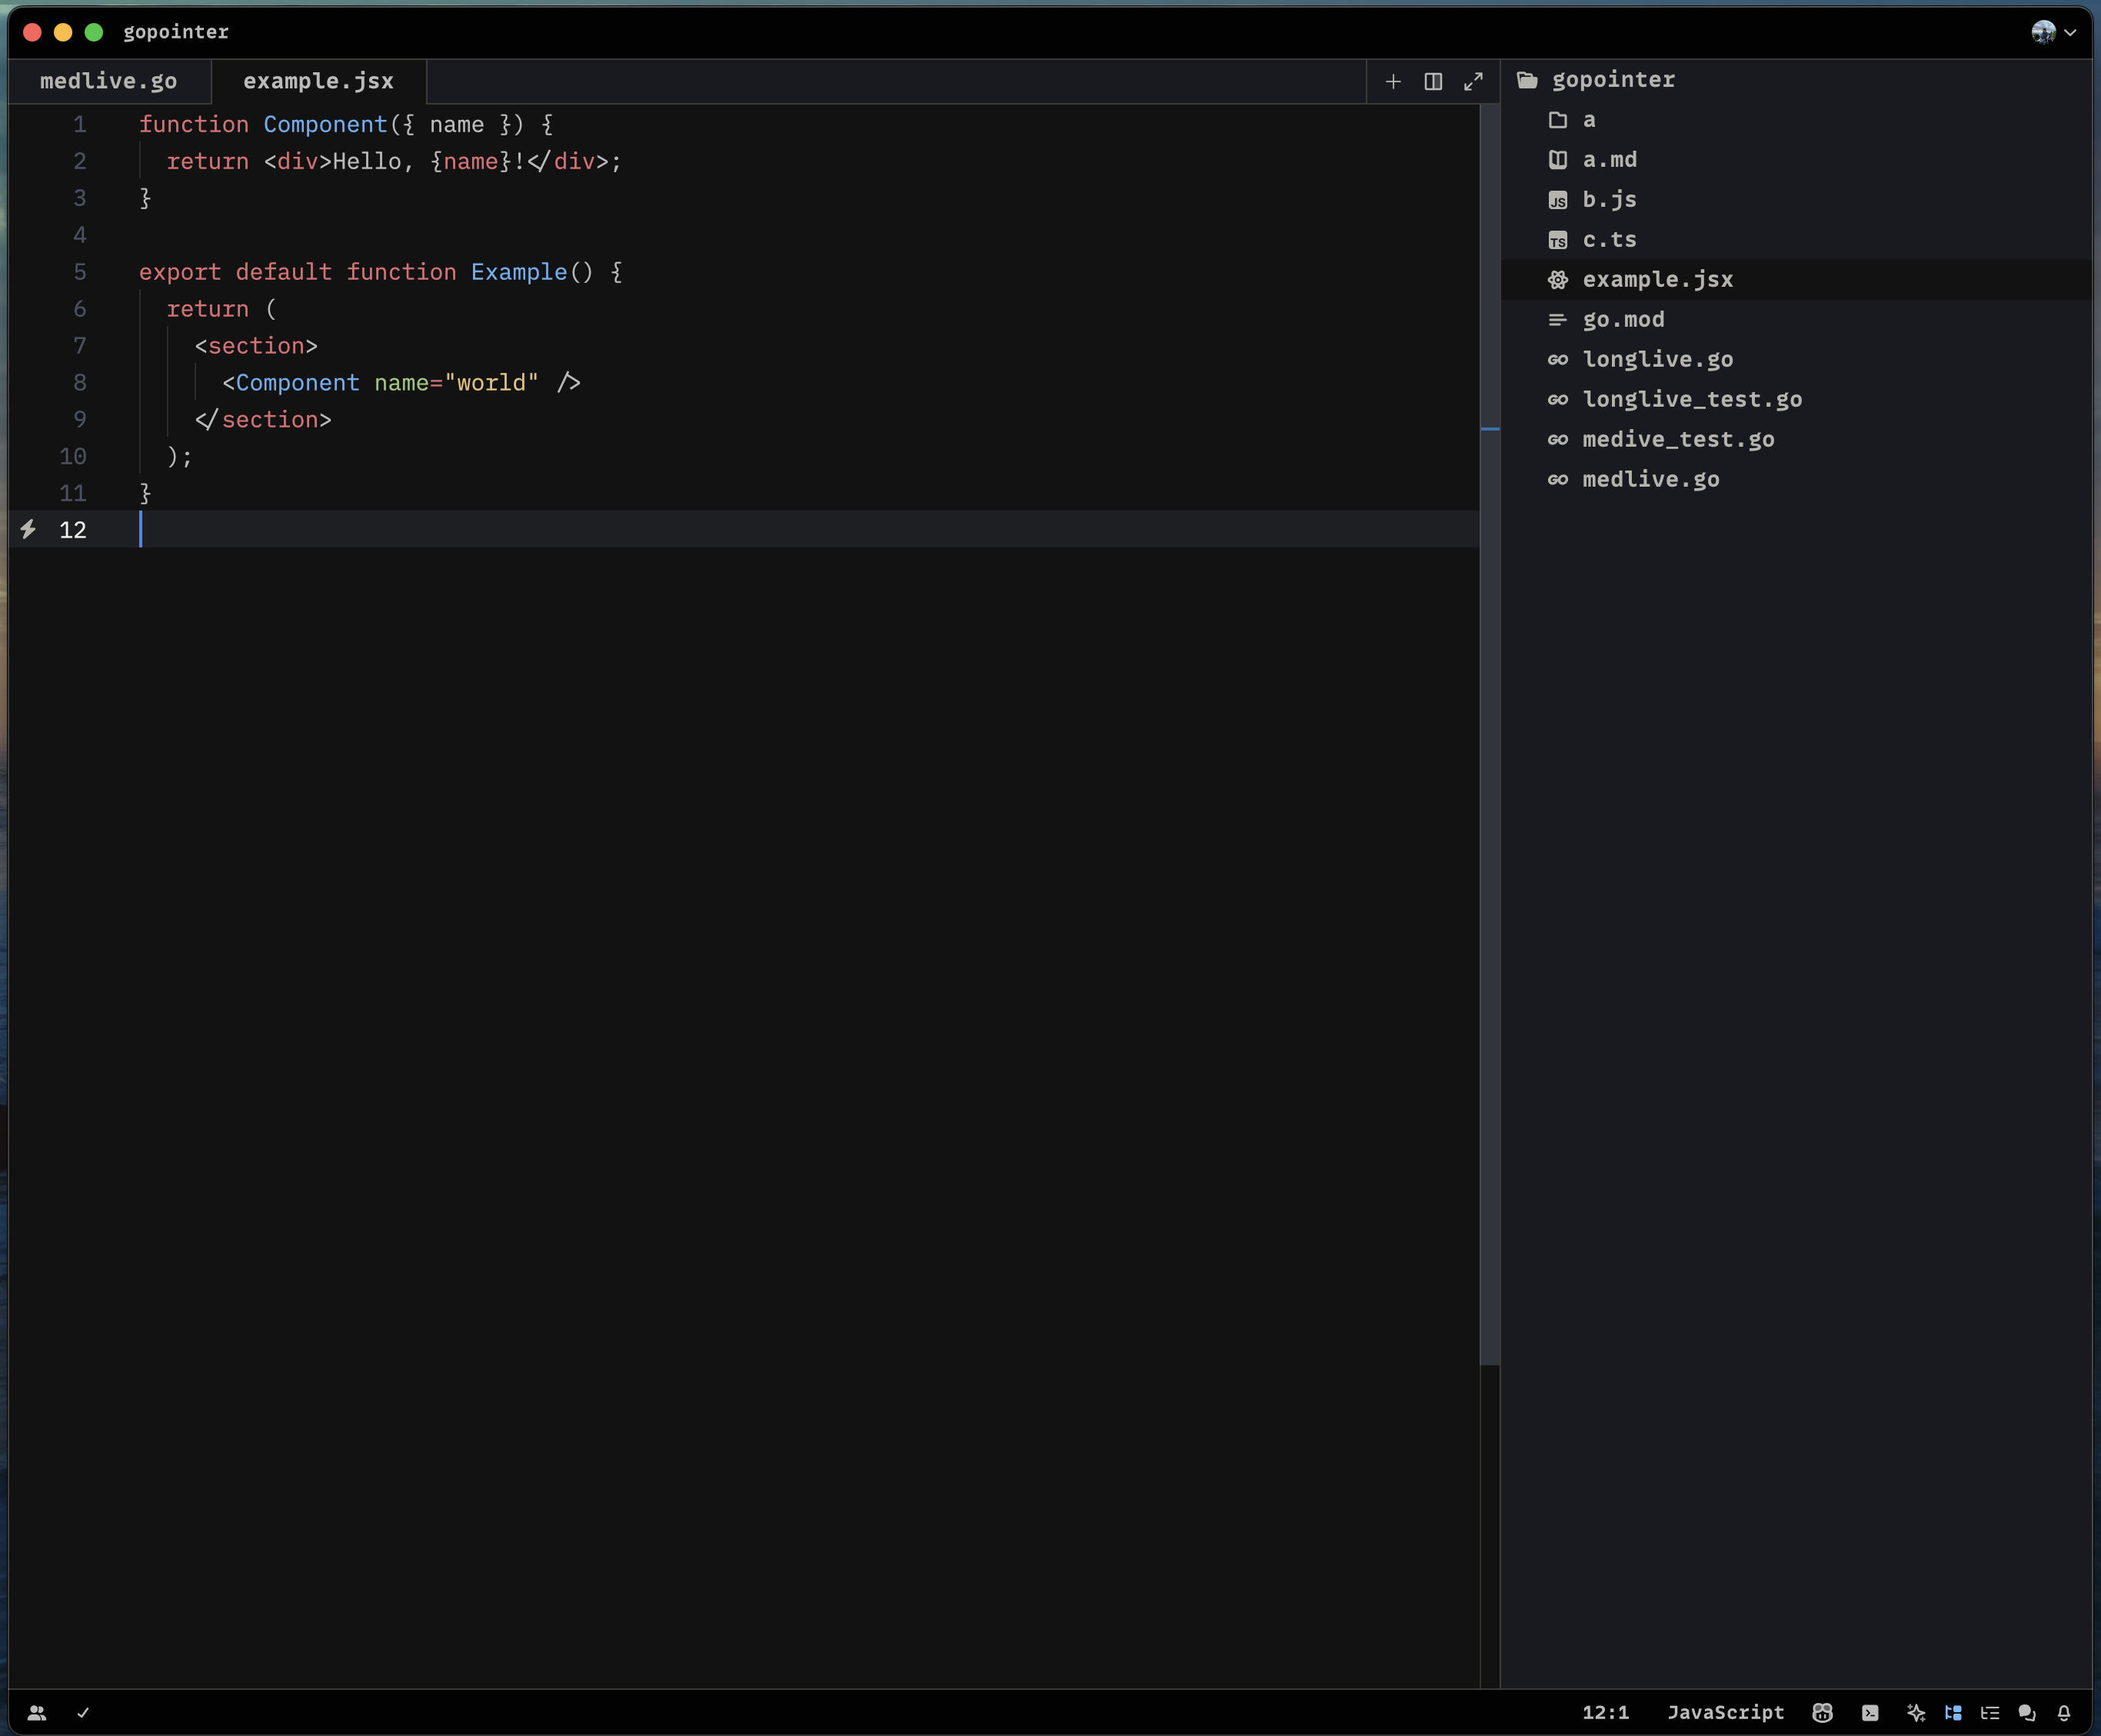Toggle zoom on the editor pane
The width and height of the screenshot is (2101, 1736).
[1473, 81]
